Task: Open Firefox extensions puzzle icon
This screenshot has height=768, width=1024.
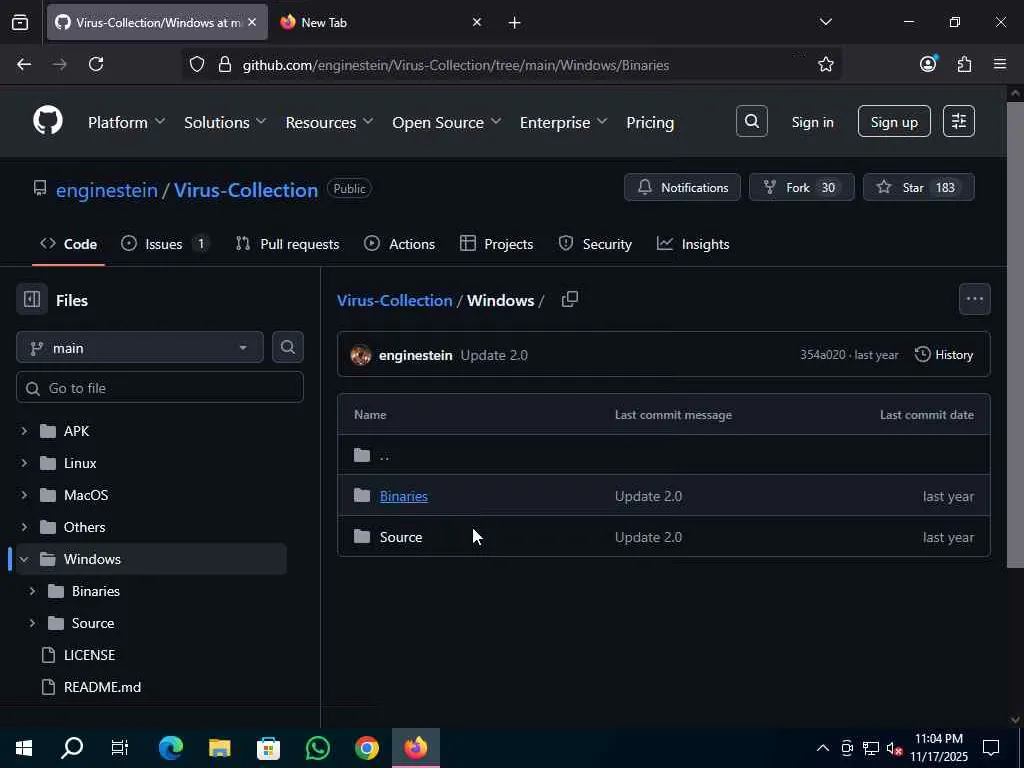Action: 964,64
